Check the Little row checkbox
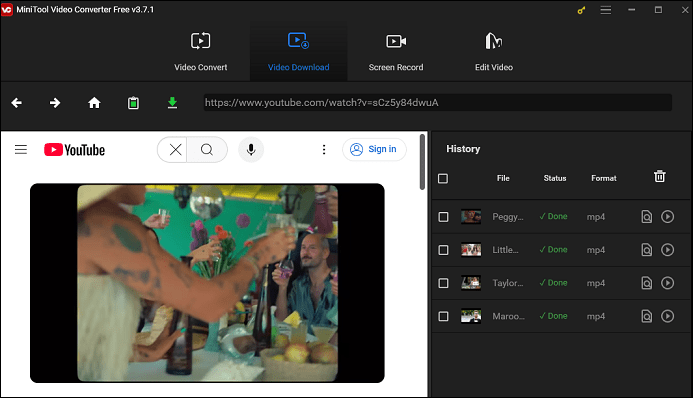 (x=443, y=250)
